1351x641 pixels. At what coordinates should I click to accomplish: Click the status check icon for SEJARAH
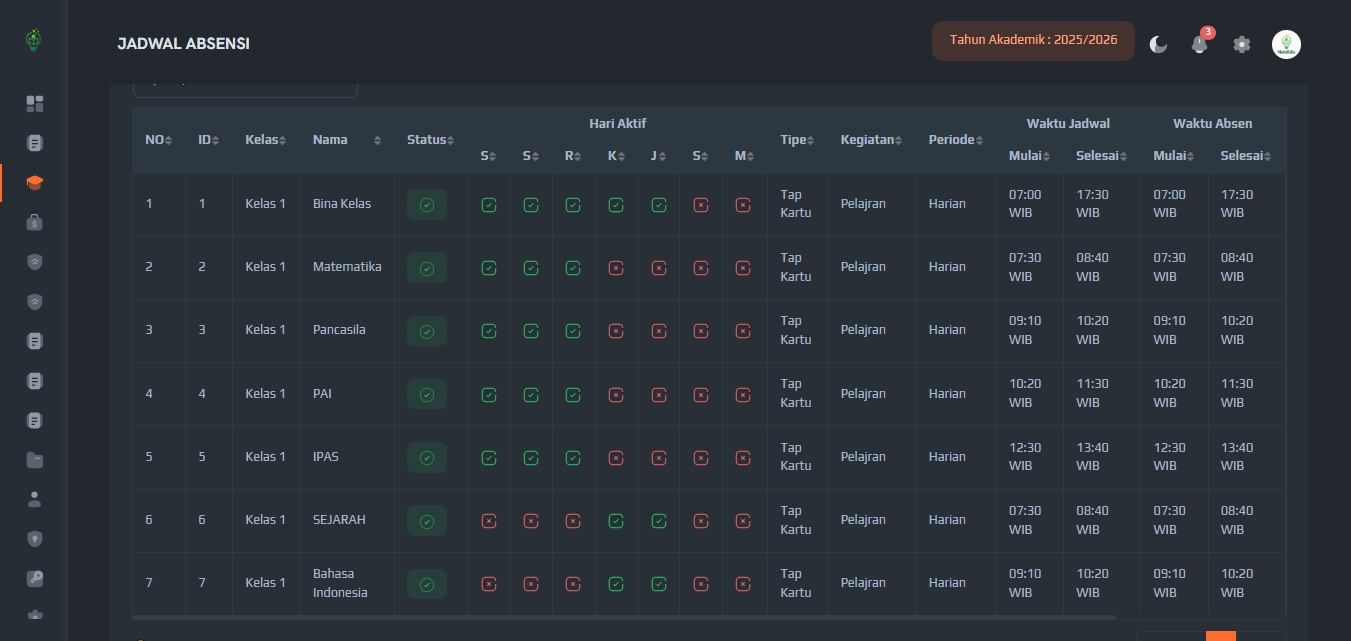(x=427, y=521)
